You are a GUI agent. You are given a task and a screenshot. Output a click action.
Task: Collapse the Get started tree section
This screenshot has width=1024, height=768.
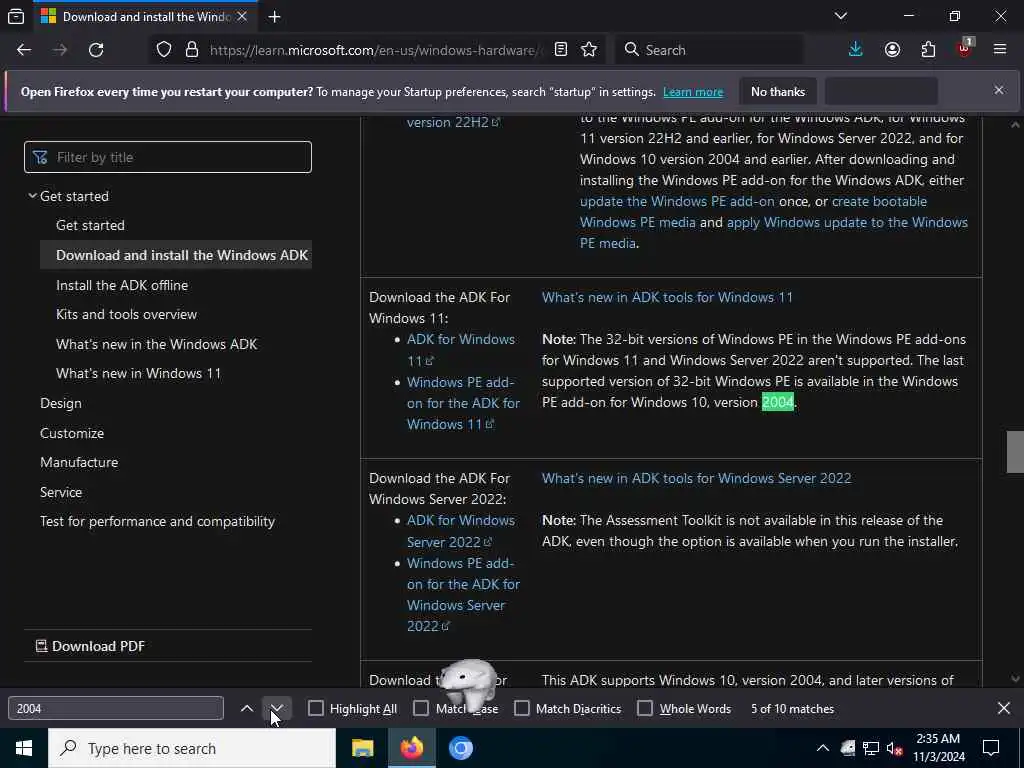click(32, 196)
